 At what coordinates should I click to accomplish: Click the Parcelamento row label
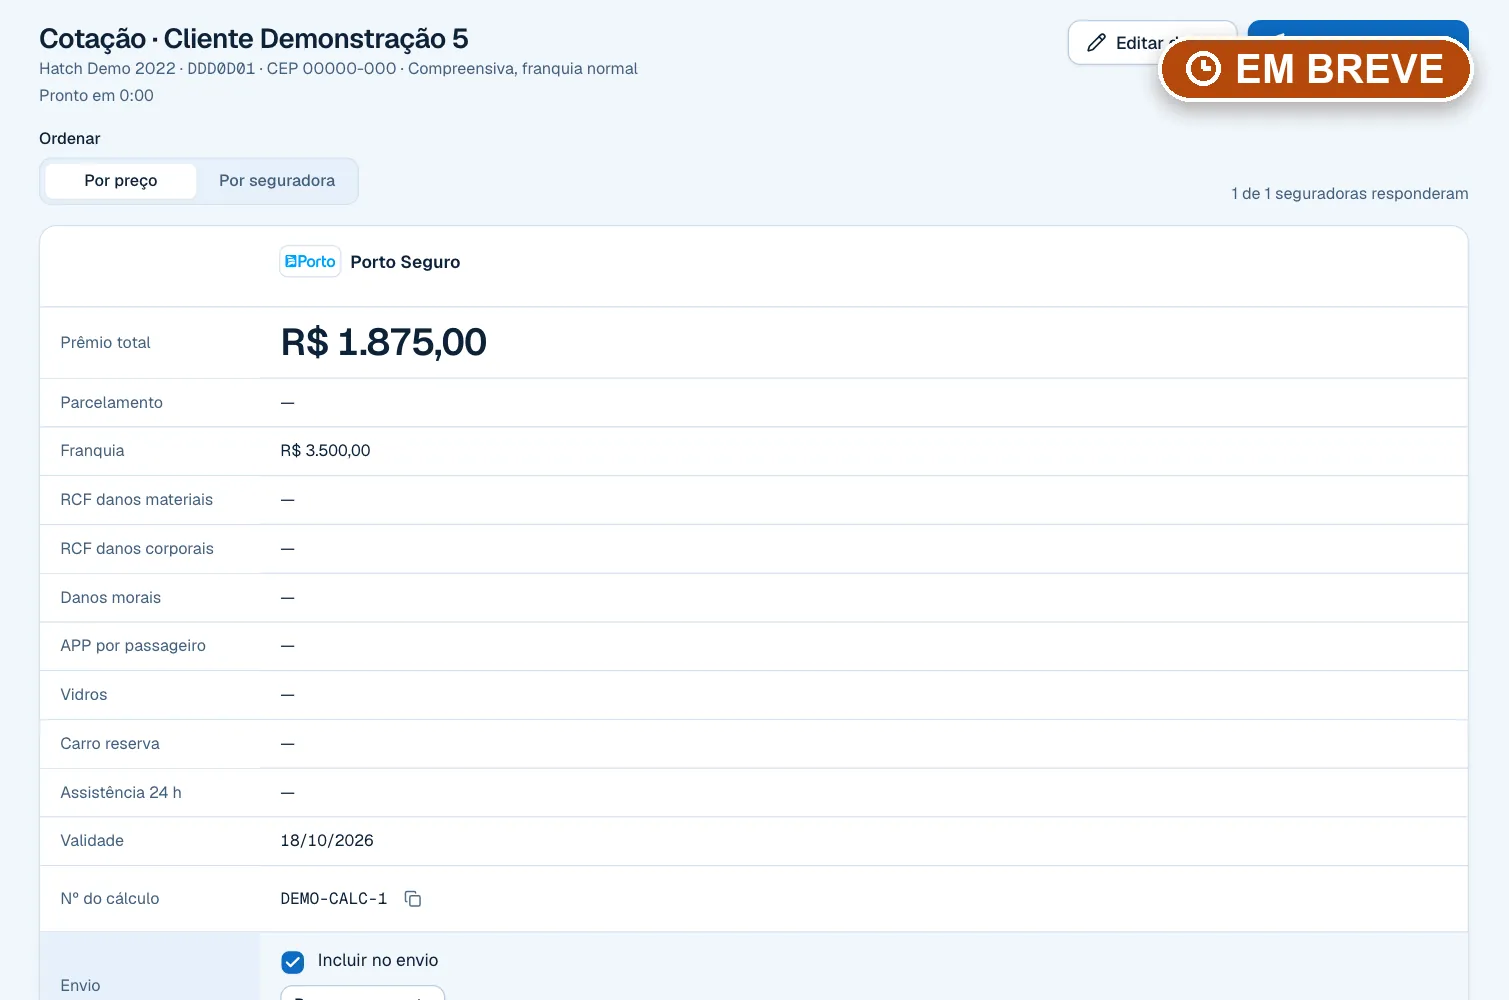pos(111,403)
